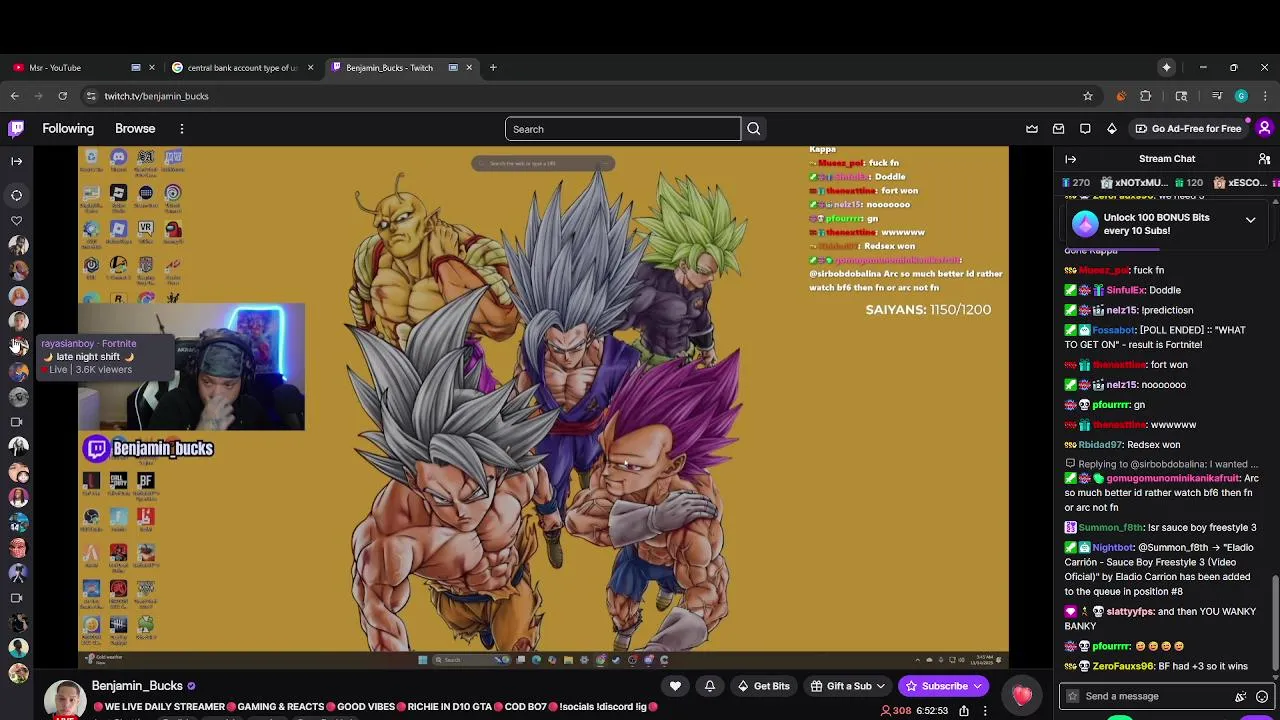Open the Subscribe dropdown button
Image resolution: width=1280 pixels, height=720 pixels.
944,686
